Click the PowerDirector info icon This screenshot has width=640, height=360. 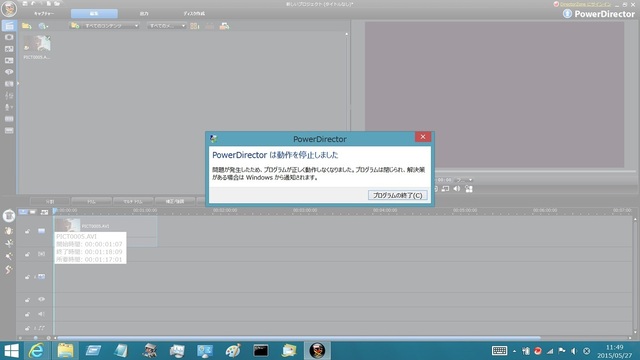[567, 13]
